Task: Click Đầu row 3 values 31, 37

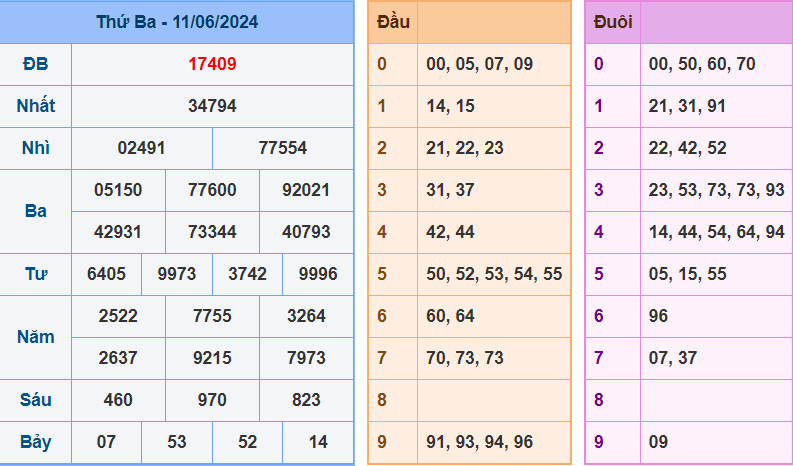Action: [x=451, y=190]
